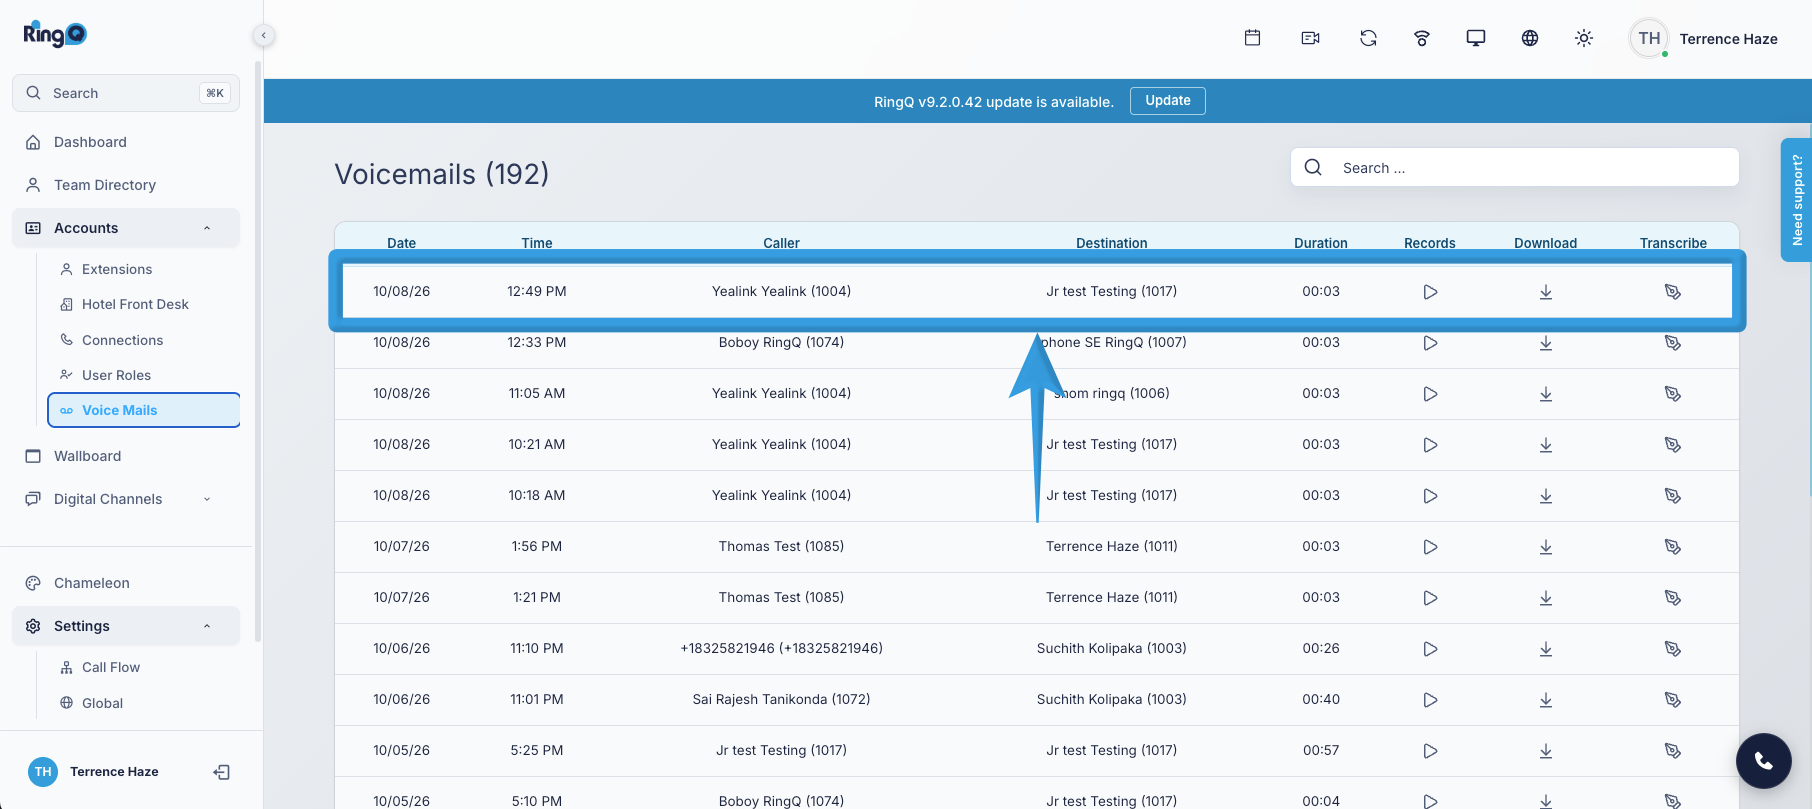Transcribe the 1:56 PM voicemail

pos(1673,547)
